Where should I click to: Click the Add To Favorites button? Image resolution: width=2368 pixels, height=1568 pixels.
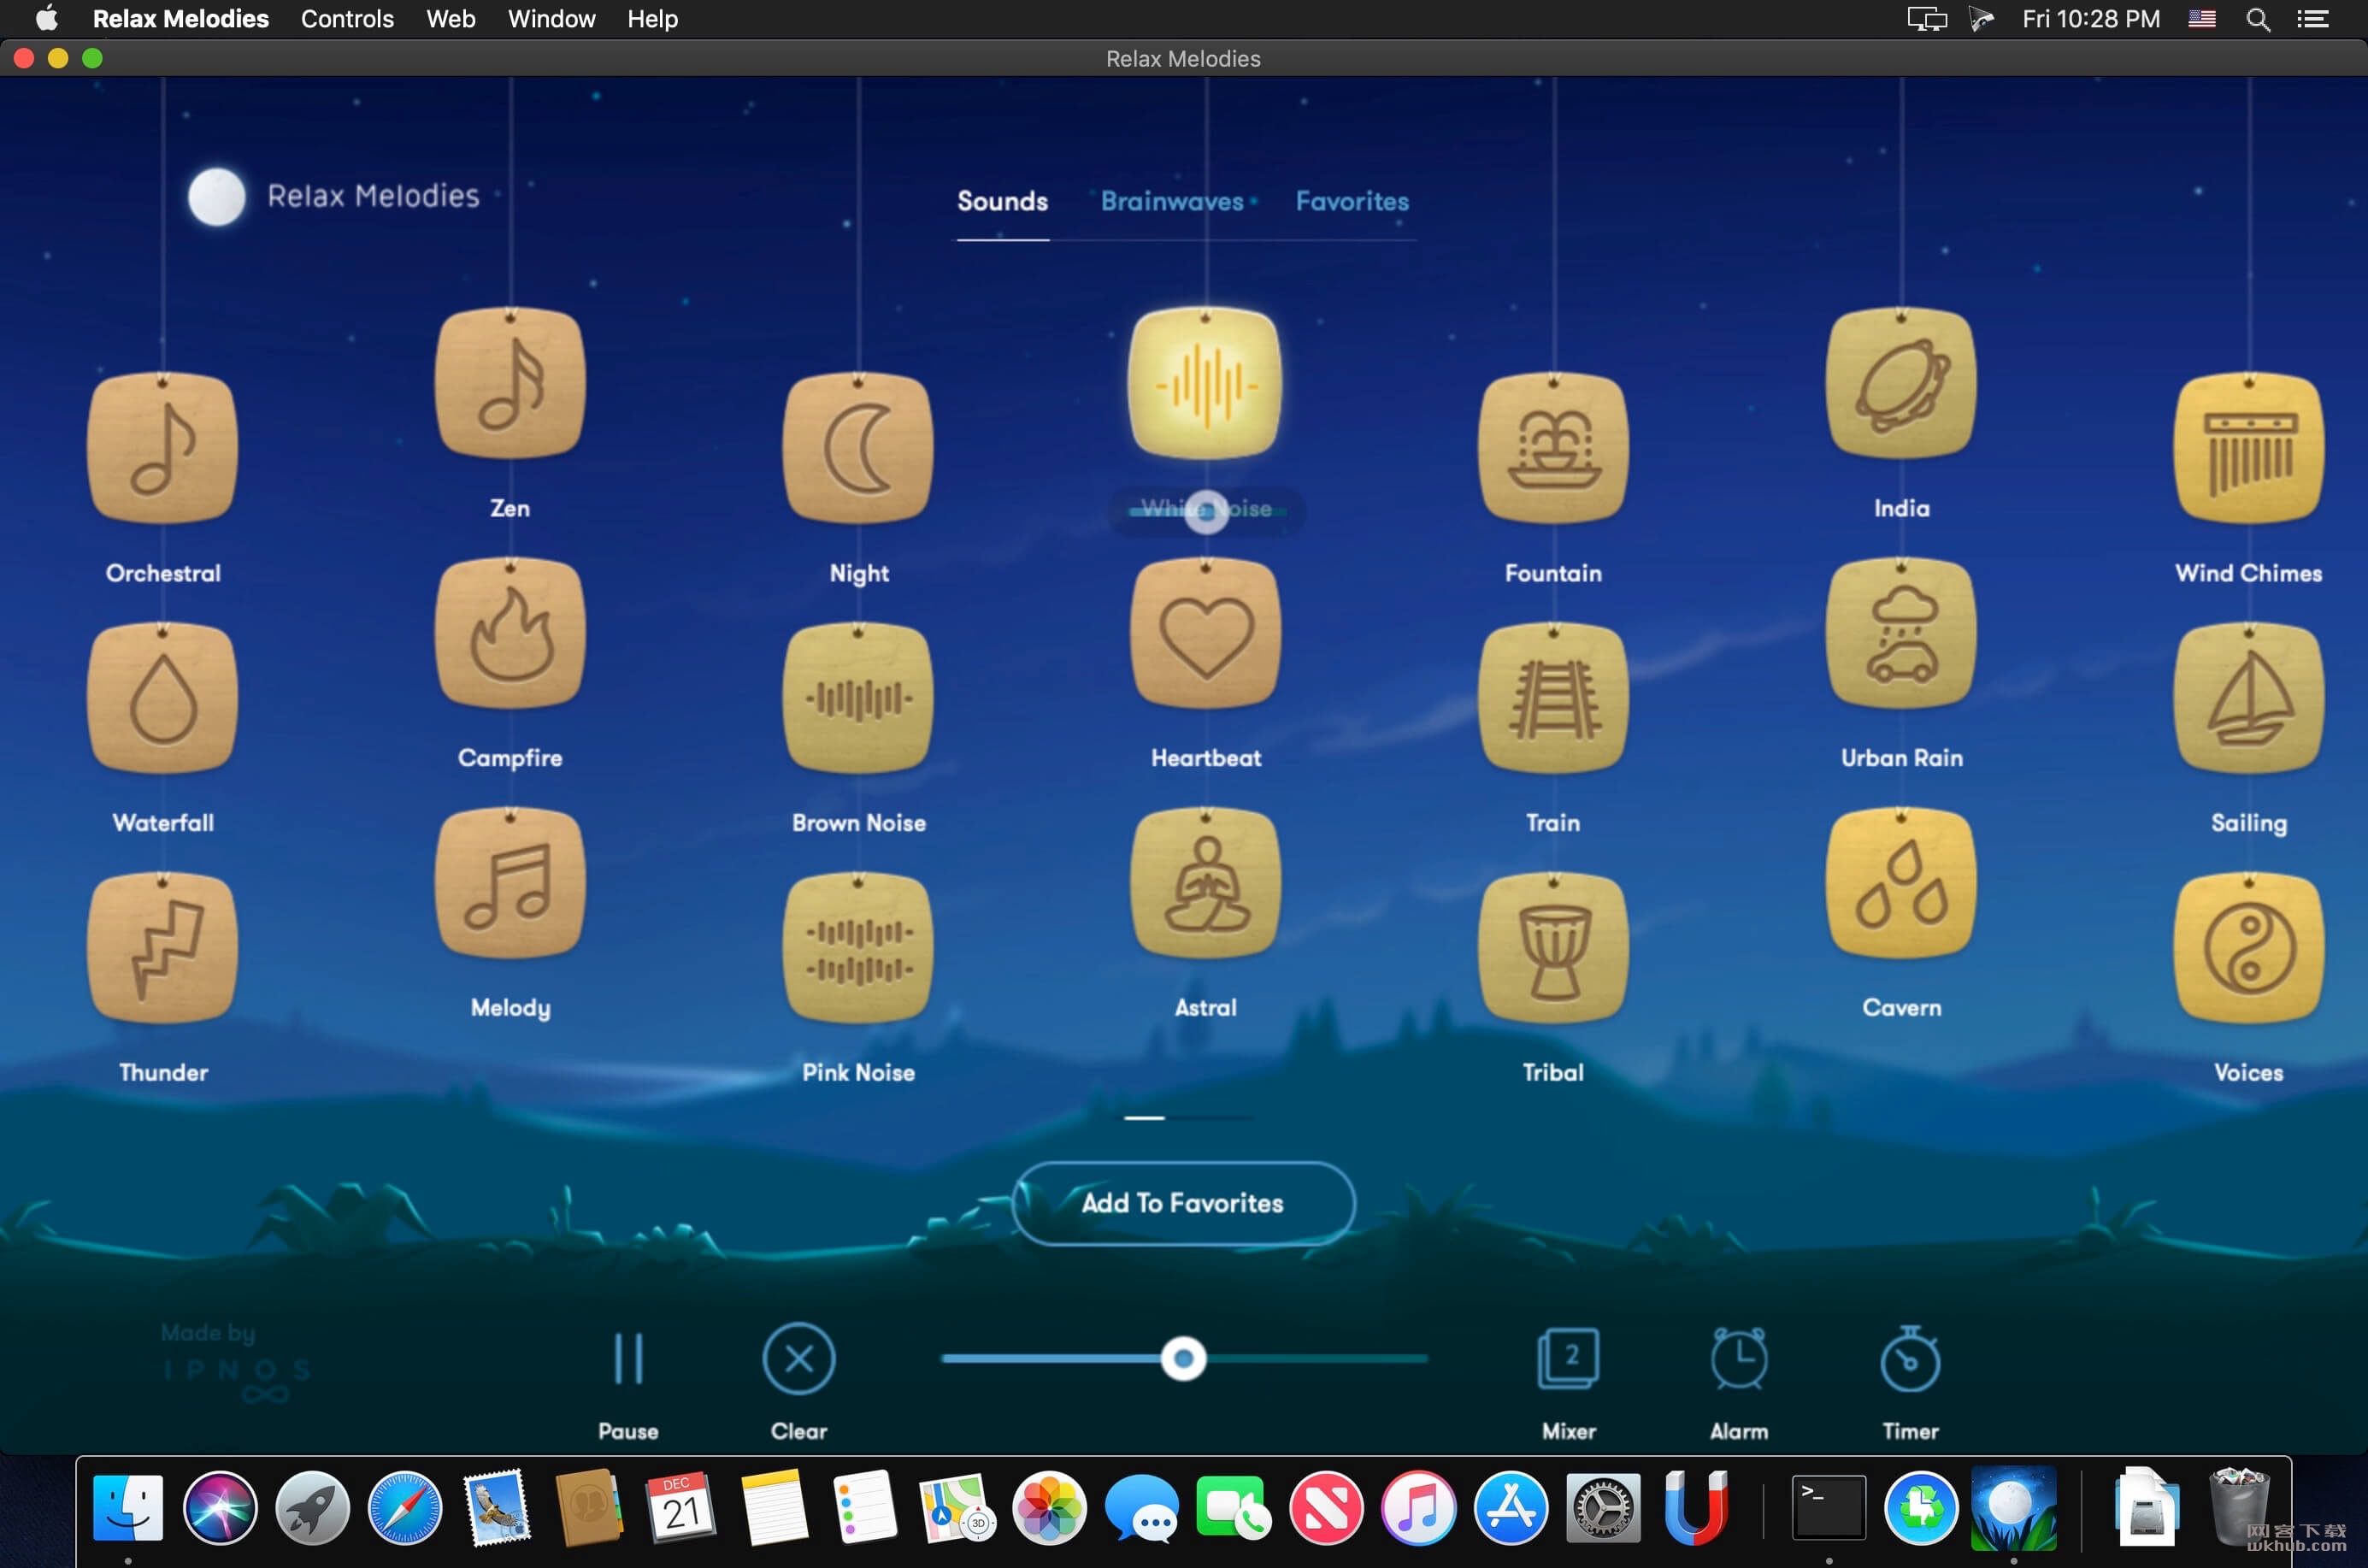[x=1183, y=1203]
